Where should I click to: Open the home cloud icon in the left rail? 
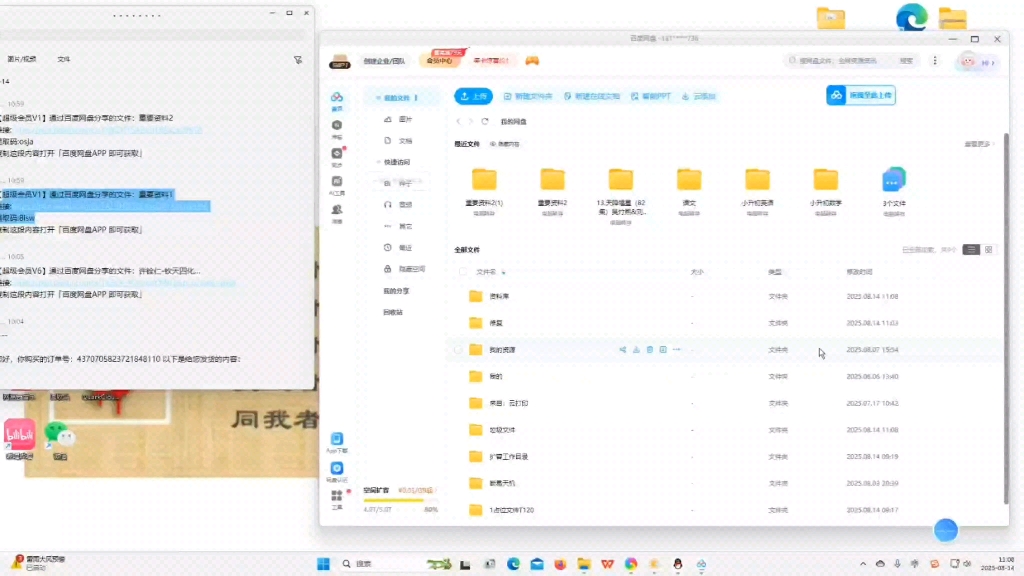coord(337,97)
